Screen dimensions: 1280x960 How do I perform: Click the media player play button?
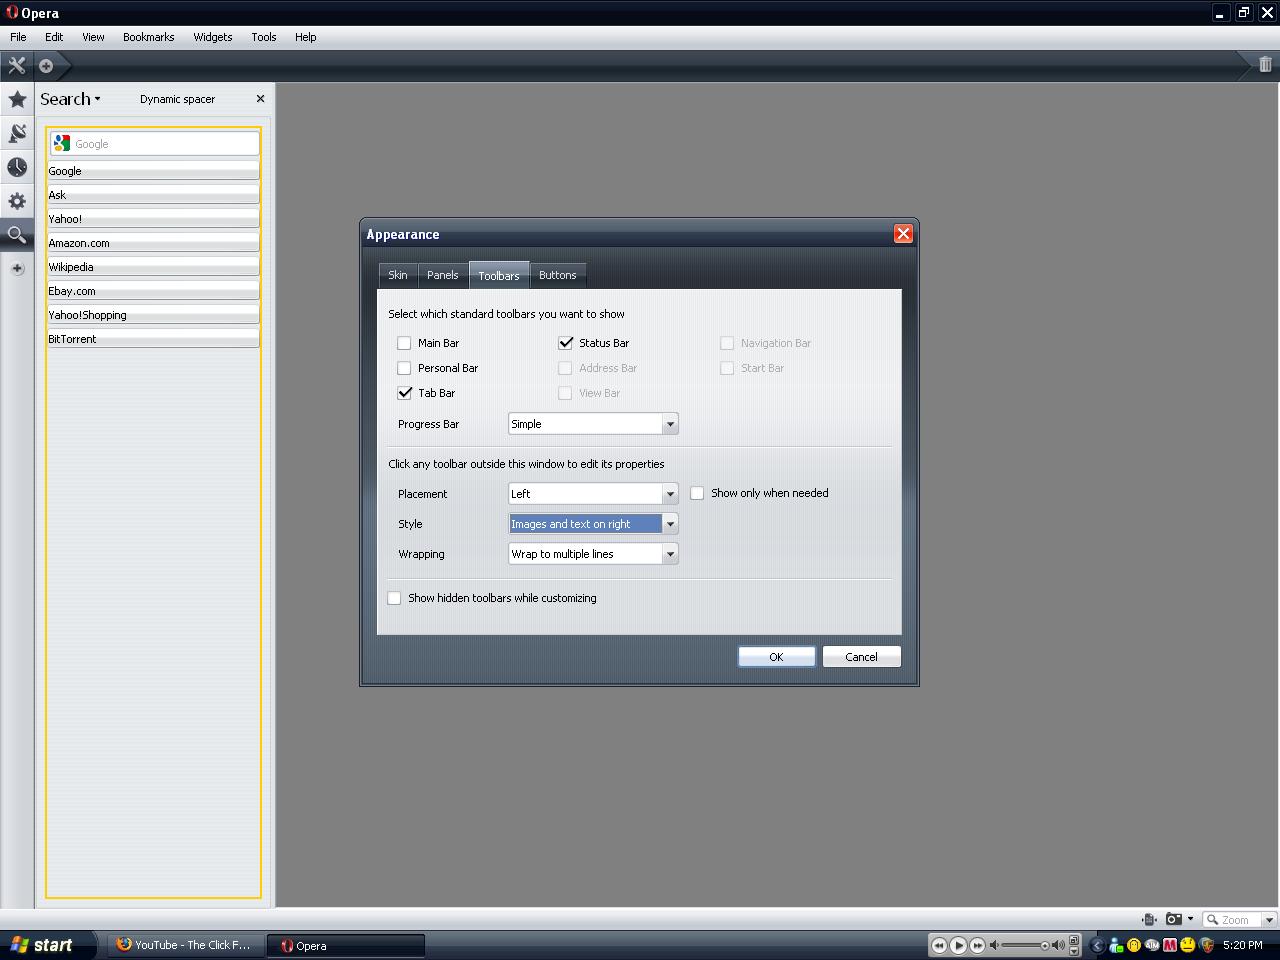pyautogui.click(x=958, y=945)
